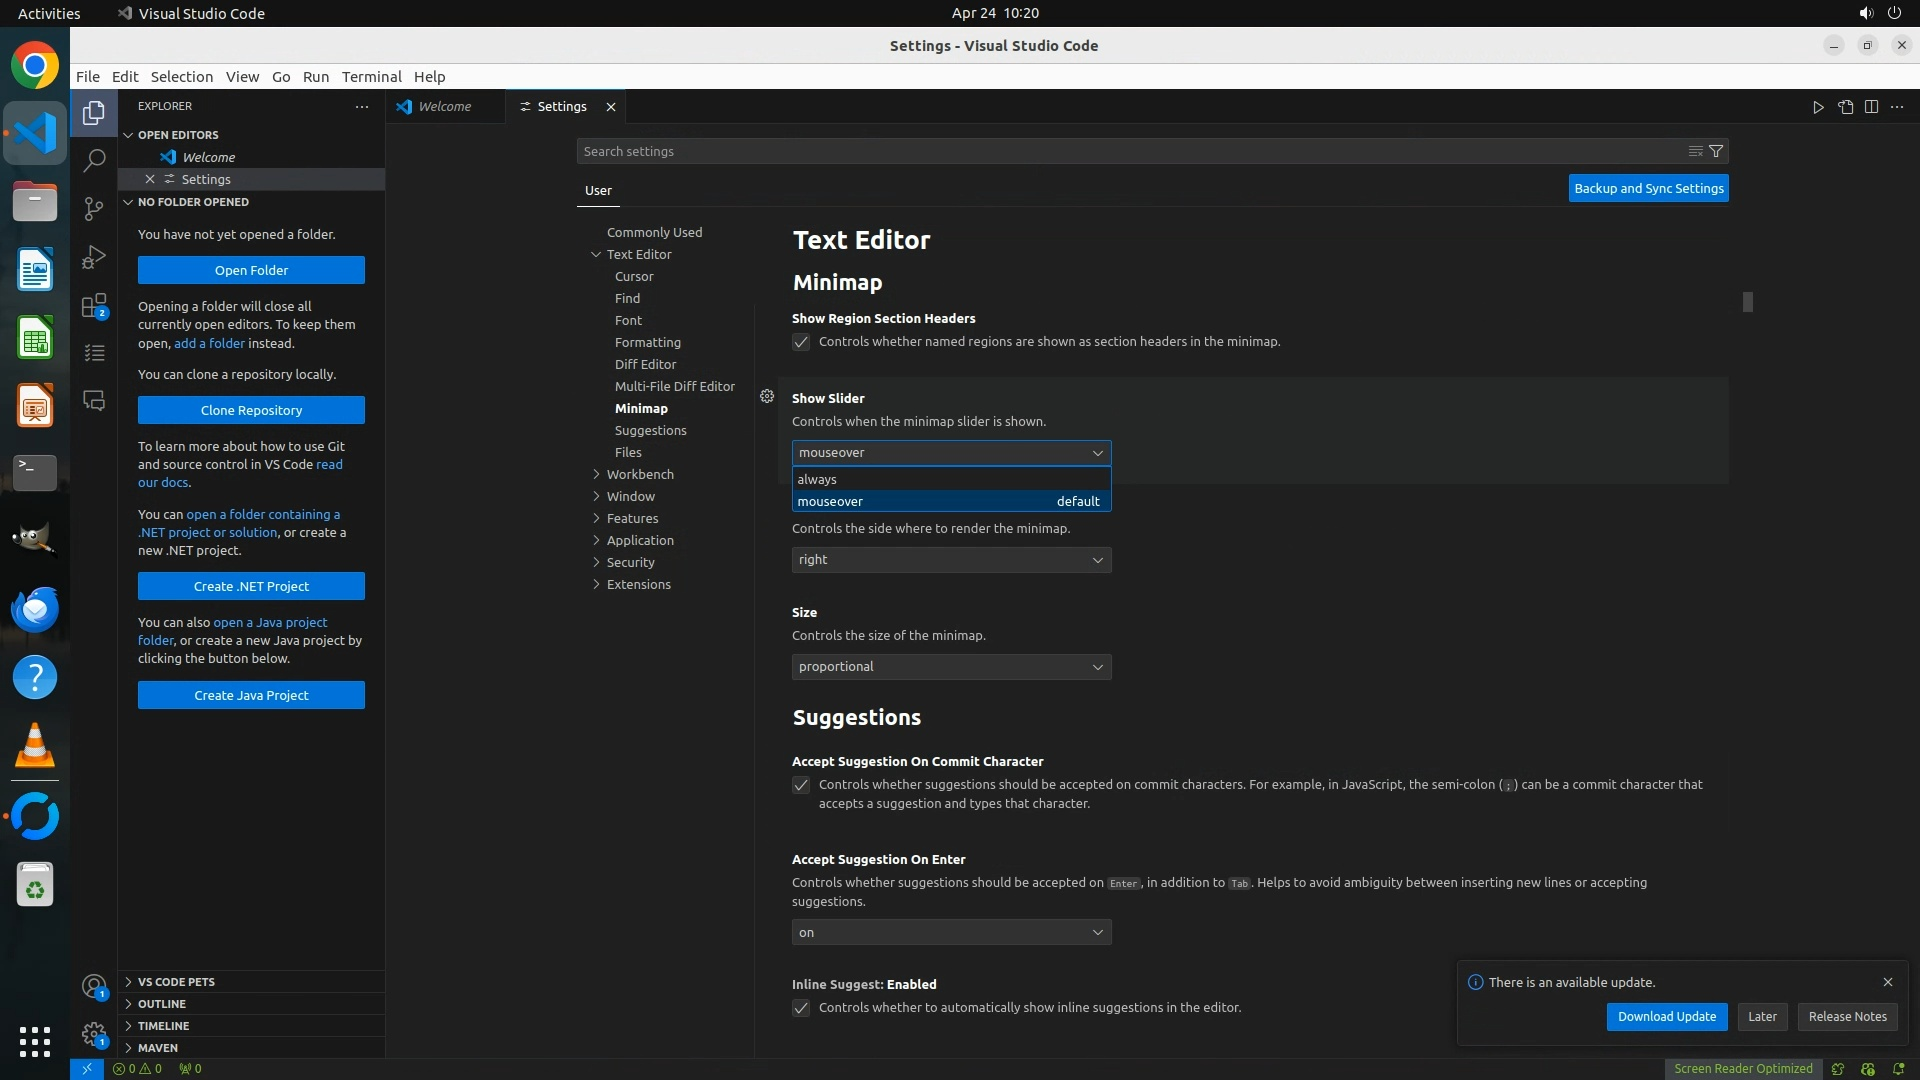The image size is (1920, 1080).
Task: Open the Search view in activity bar
Action: (94, 160)
